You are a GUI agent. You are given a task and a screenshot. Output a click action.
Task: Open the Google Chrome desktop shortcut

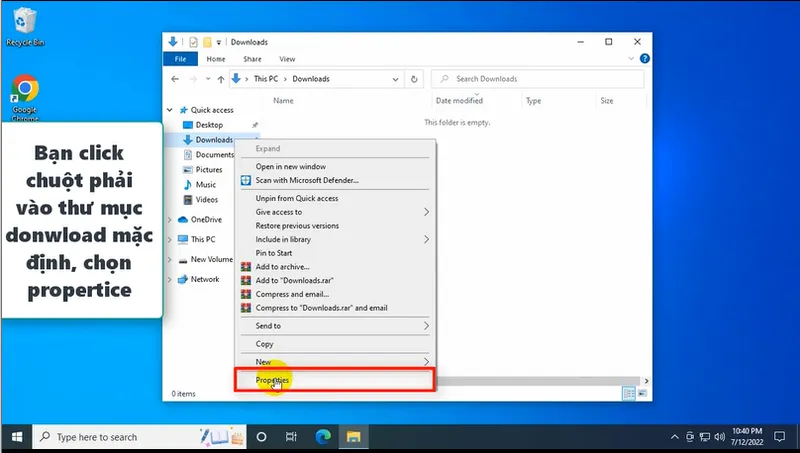(x=24, y=98)
